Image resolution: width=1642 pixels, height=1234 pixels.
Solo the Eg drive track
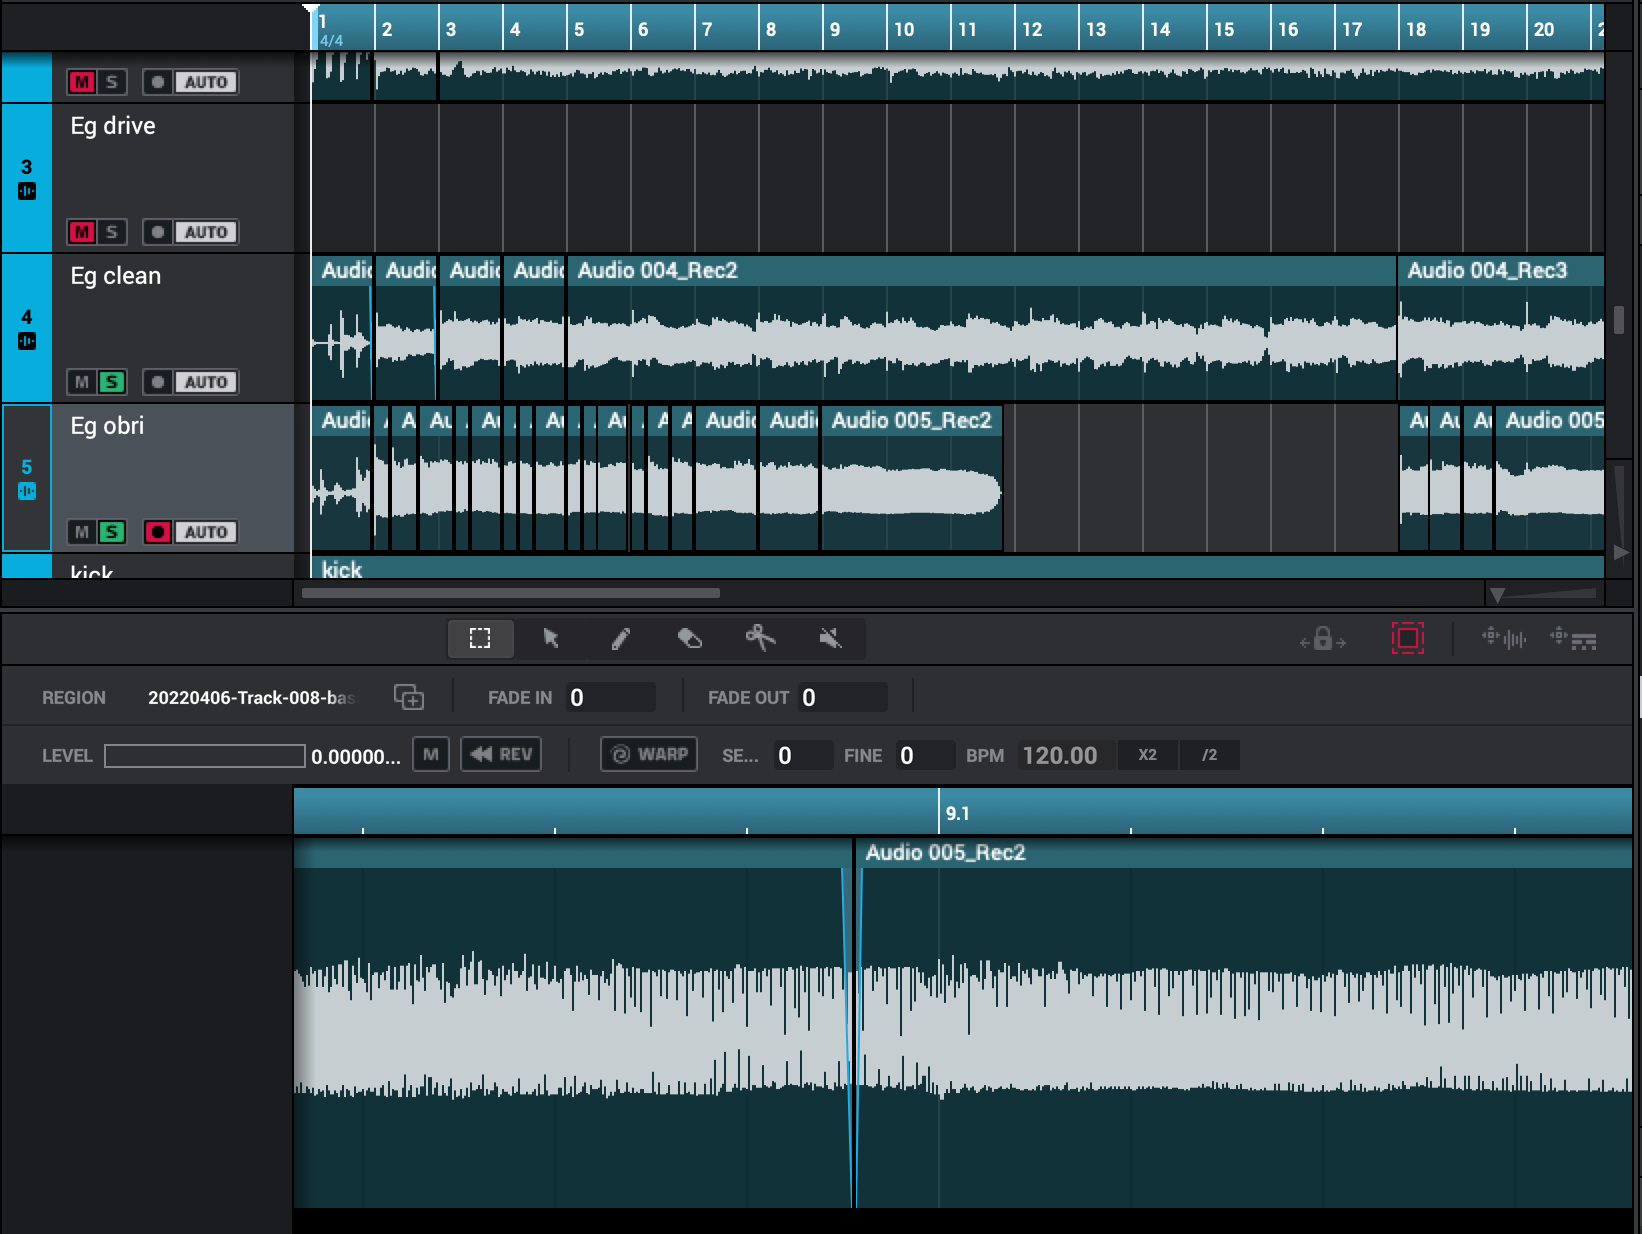click(111, 232)
